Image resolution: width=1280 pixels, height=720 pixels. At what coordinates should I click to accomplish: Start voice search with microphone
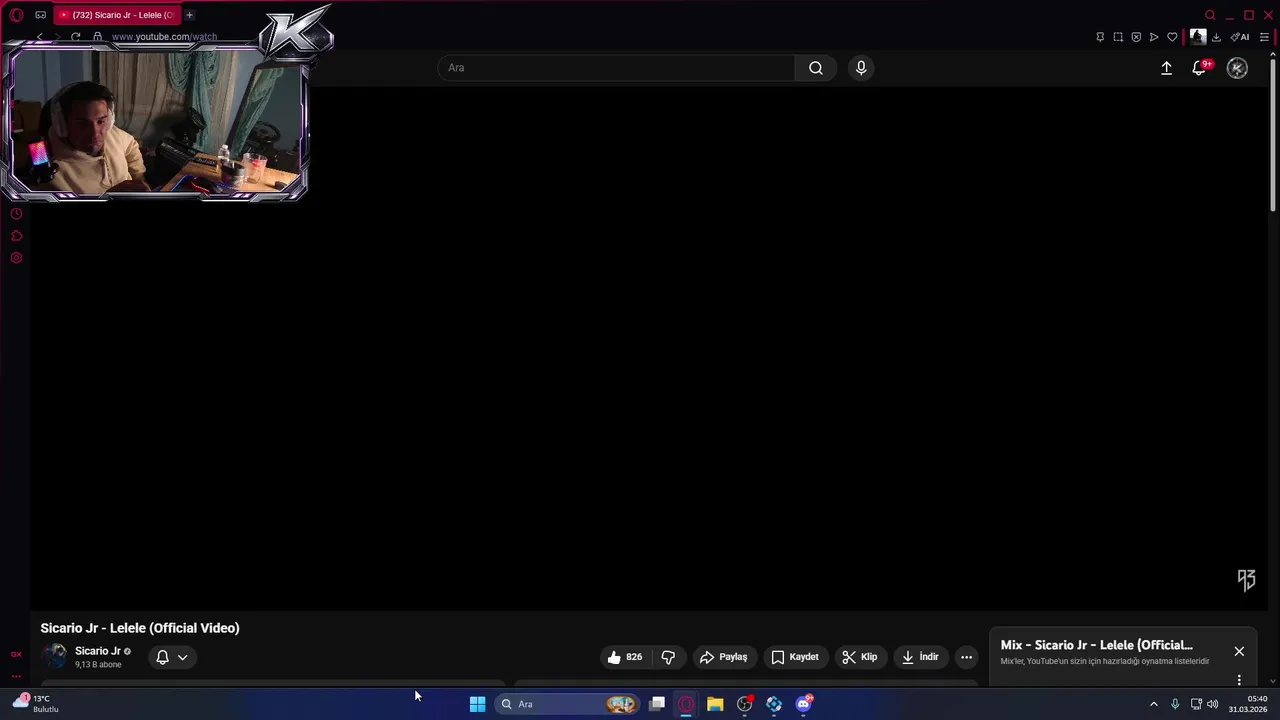861,68
